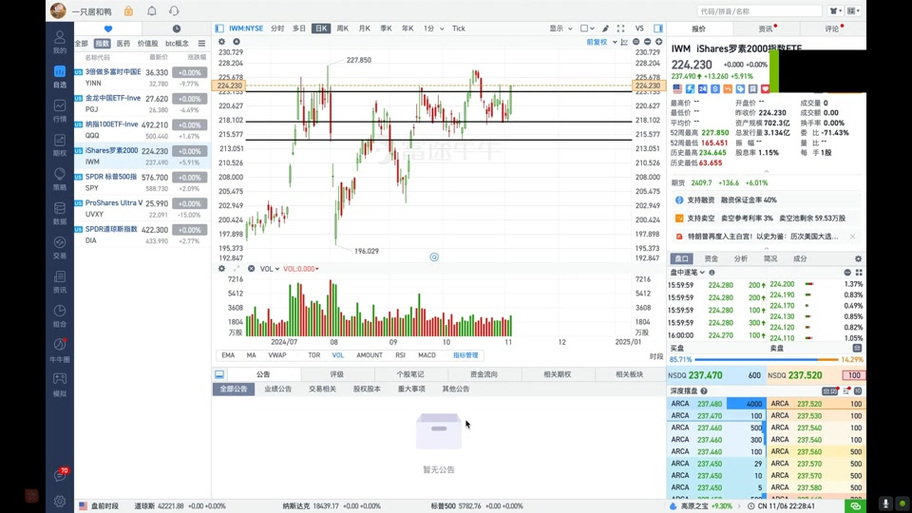Screen dimensions: 912x513
Task: Open the 交易 trade sidebar icon
Action: point(59,247)
